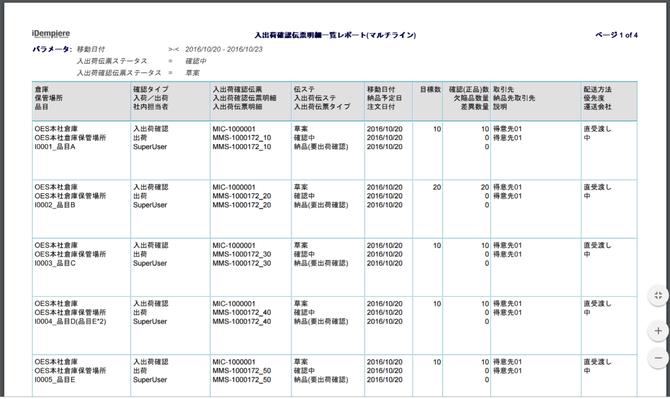Viewport: 670px width, 399px height.
Task: Click 直受渡し in the I0001_品目A row
Action: 597,129
